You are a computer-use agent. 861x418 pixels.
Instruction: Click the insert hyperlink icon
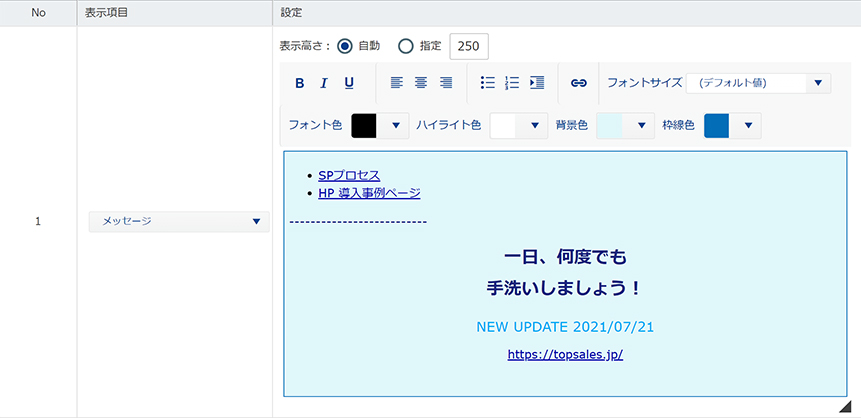pos(578,83)
